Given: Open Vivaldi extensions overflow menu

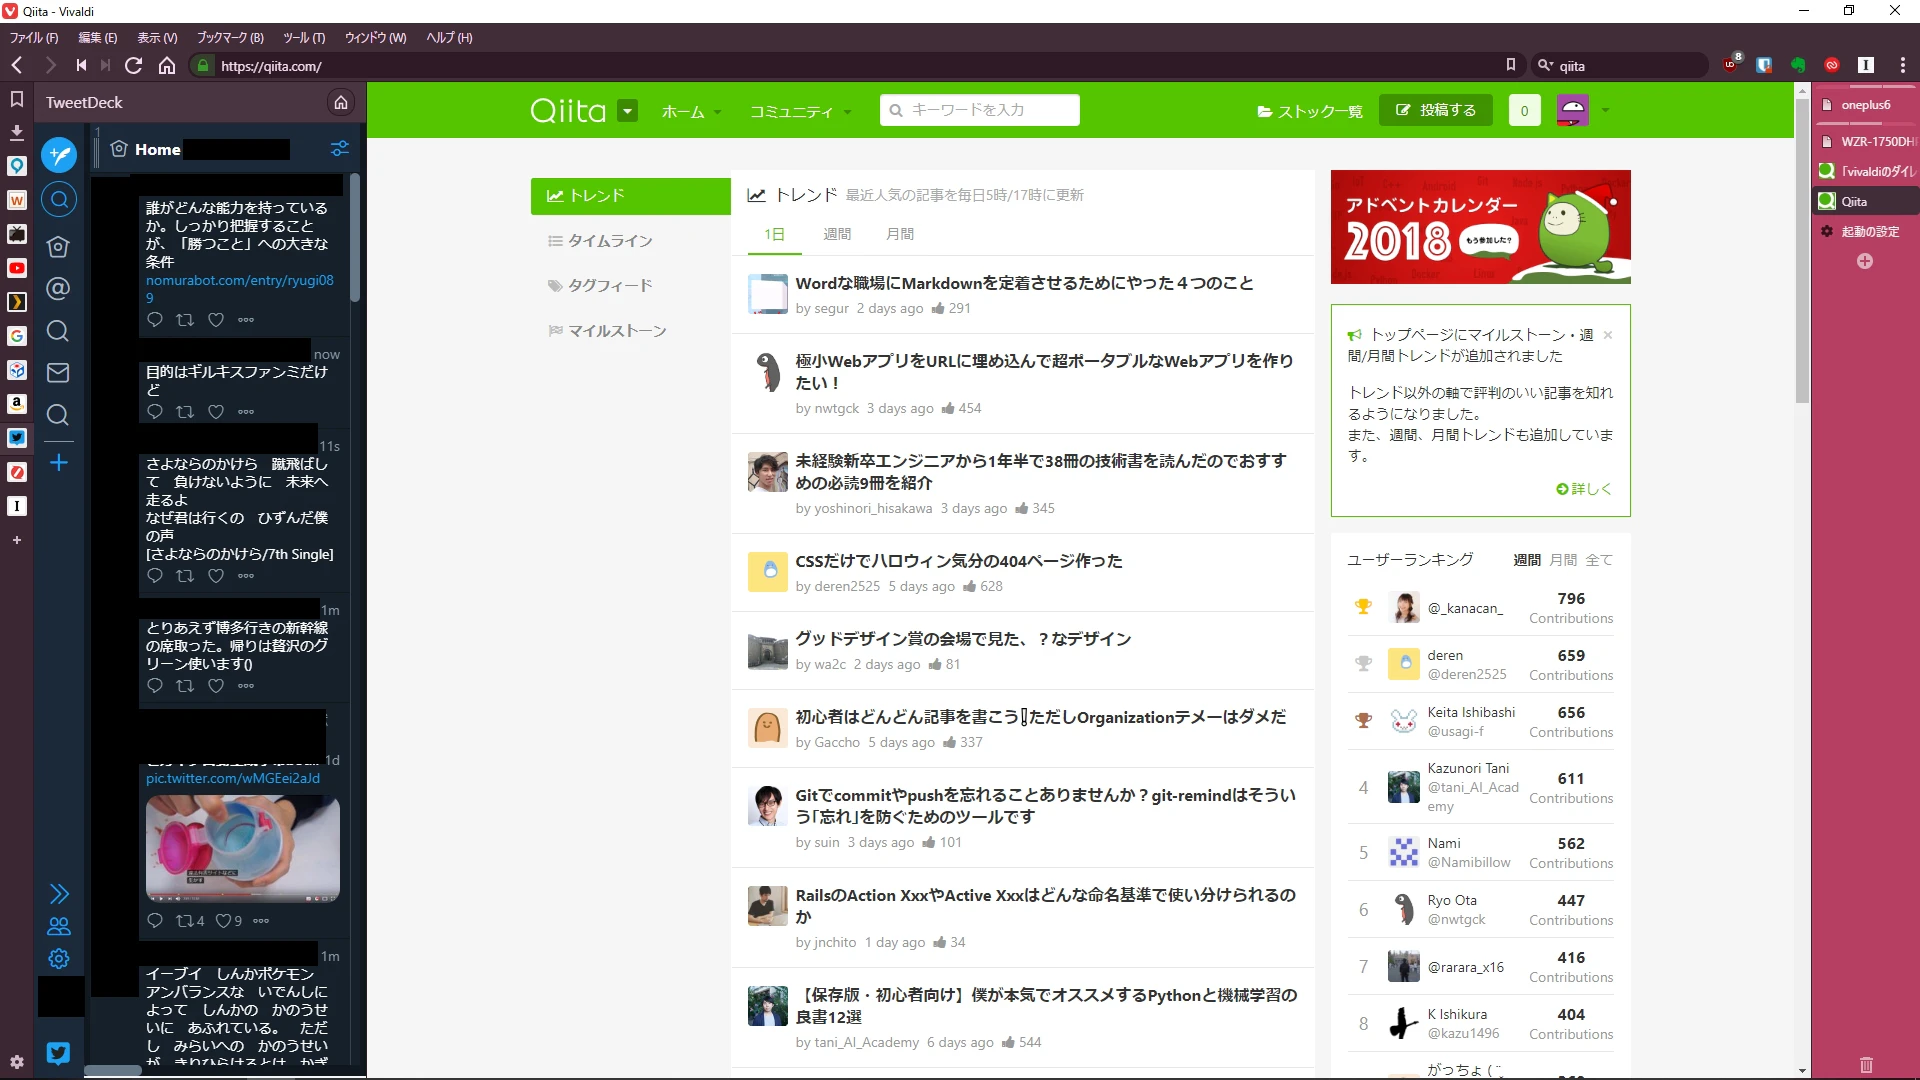Looking at the screenshot, I should tap(1902, 65).
